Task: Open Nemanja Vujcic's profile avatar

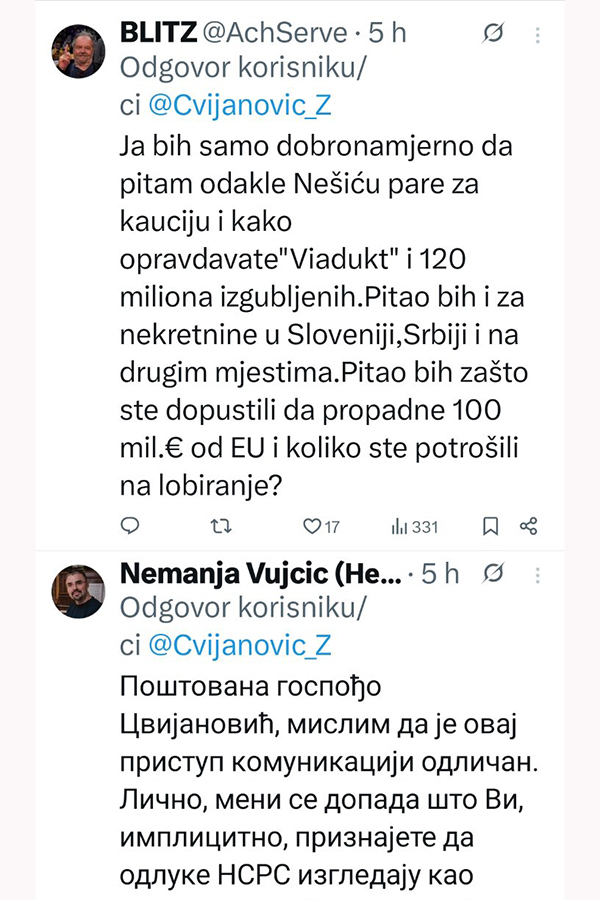Action: click(80, 591)
